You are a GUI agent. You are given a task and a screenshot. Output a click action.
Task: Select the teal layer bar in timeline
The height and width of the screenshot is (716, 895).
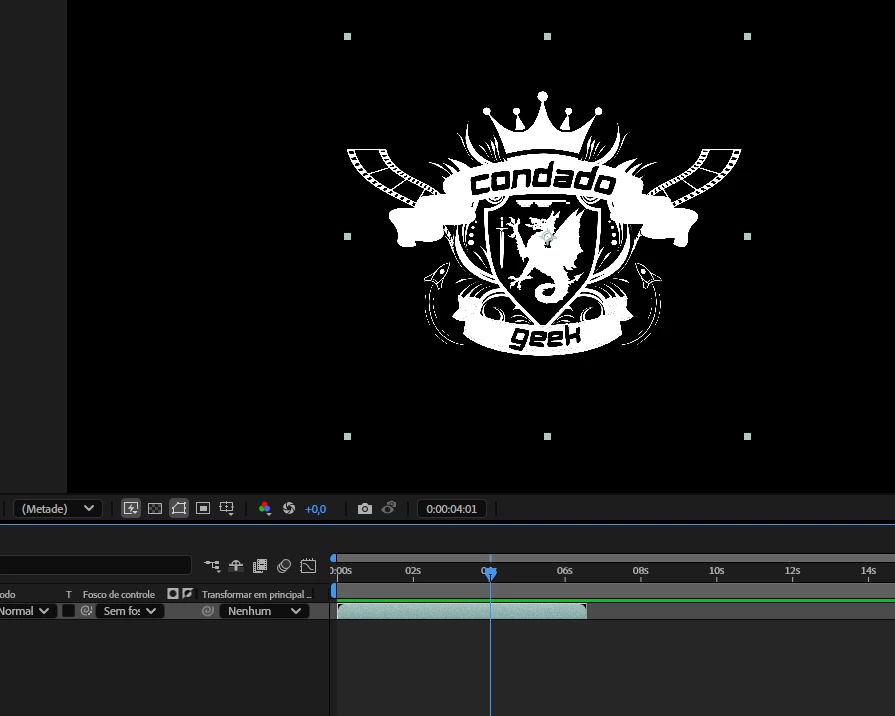click(462, 611)
